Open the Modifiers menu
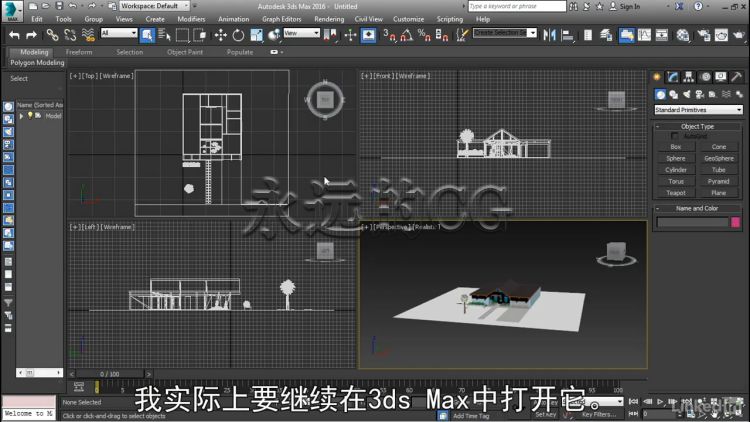 [x=191, y=19]
